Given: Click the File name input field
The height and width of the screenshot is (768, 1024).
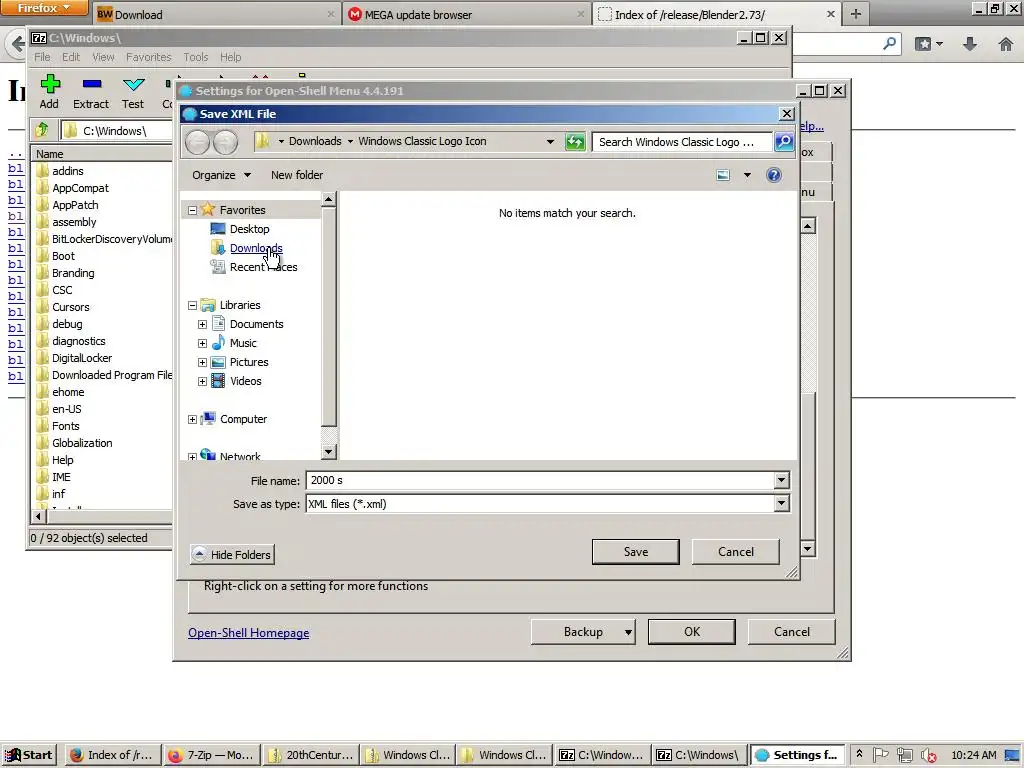Looking at the screenshot, I should (539, 481).
